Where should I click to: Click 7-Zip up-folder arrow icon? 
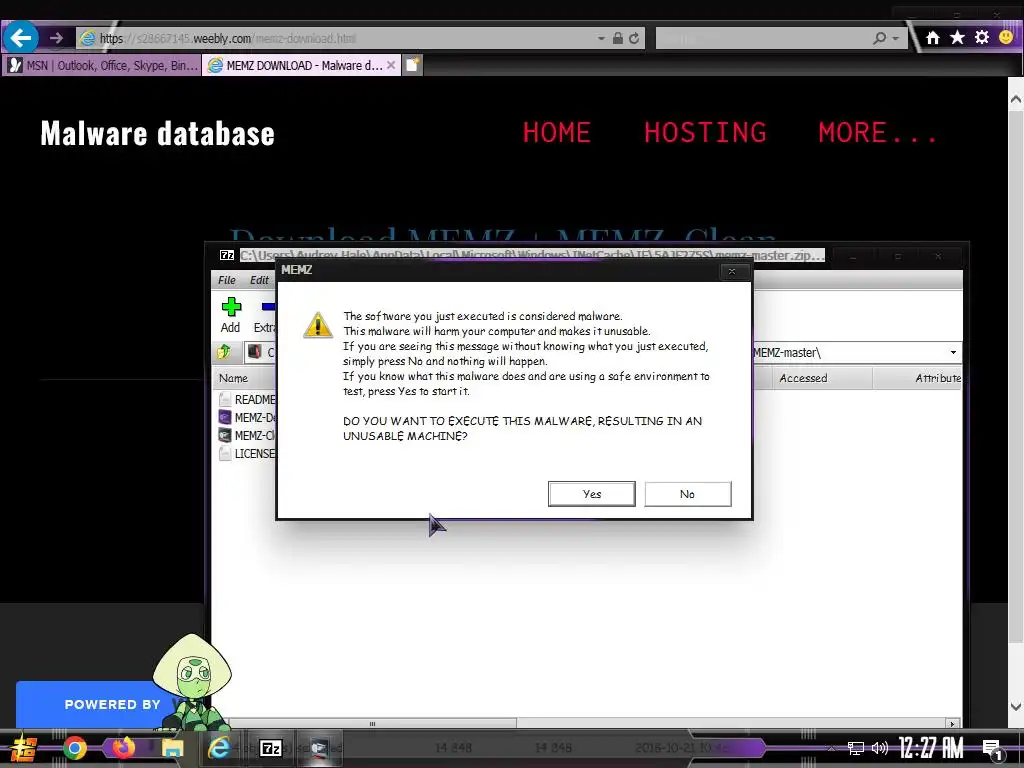tap(224, 352)
